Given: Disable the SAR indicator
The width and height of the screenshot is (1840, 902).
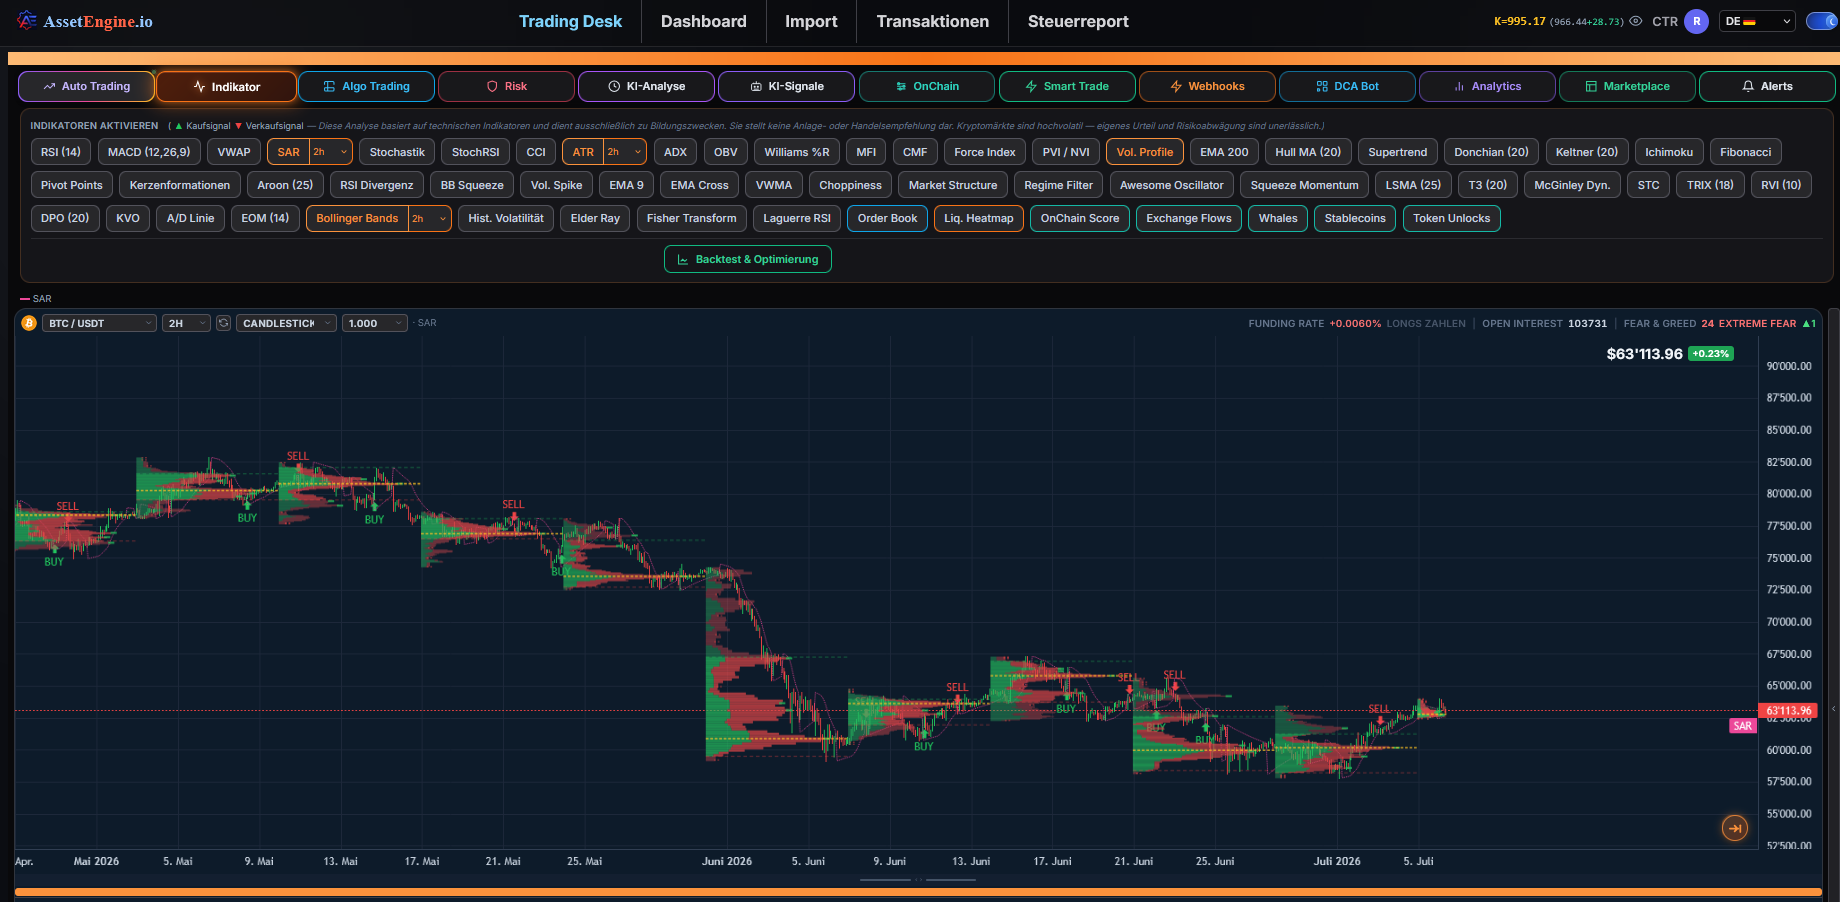Looking at the screenshot, I should pyautogui.click(x=289, y=152).
